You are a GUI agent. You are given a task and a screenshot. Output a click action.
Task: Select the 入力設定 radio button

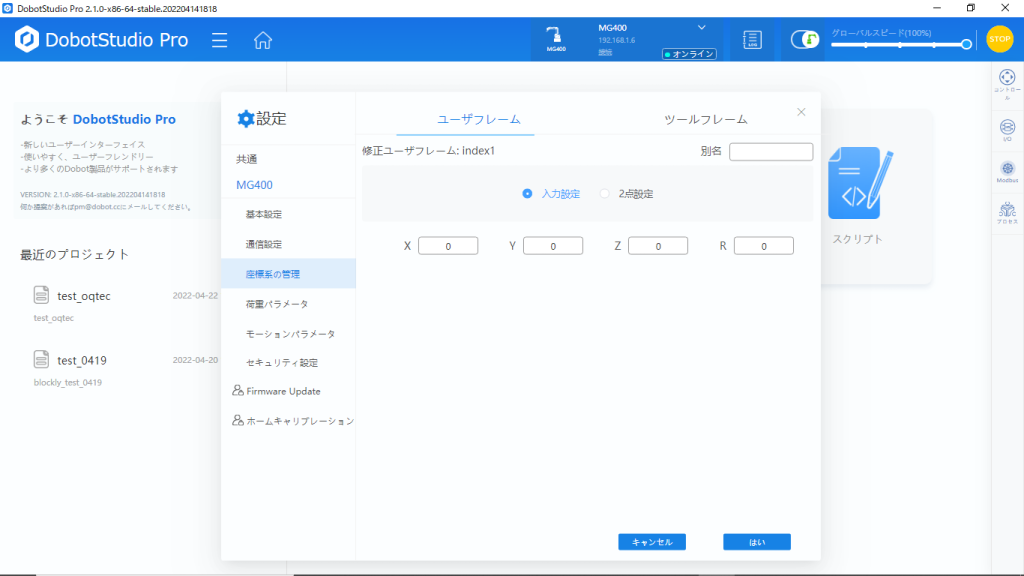point(527,194)
